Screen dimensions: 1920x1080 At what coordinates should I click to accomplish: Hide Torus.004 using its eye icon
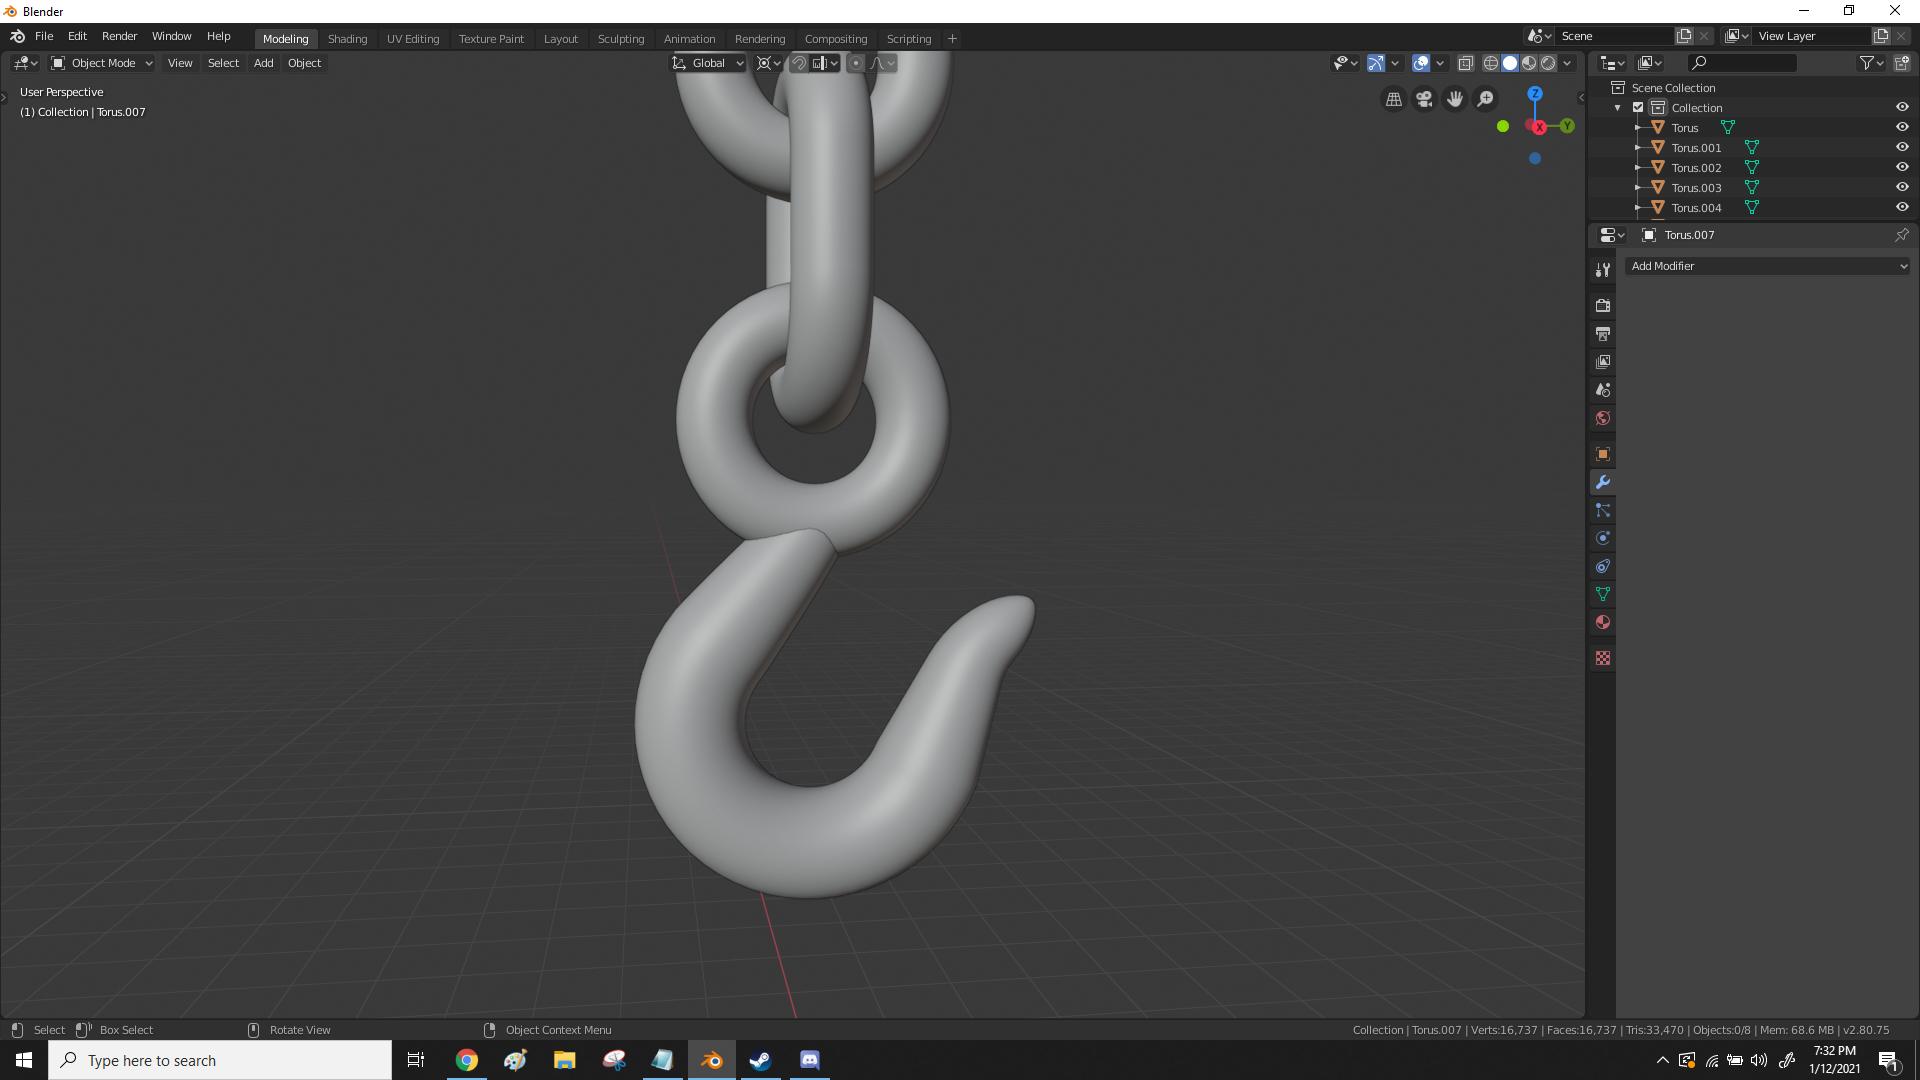tap(1902, 207)
